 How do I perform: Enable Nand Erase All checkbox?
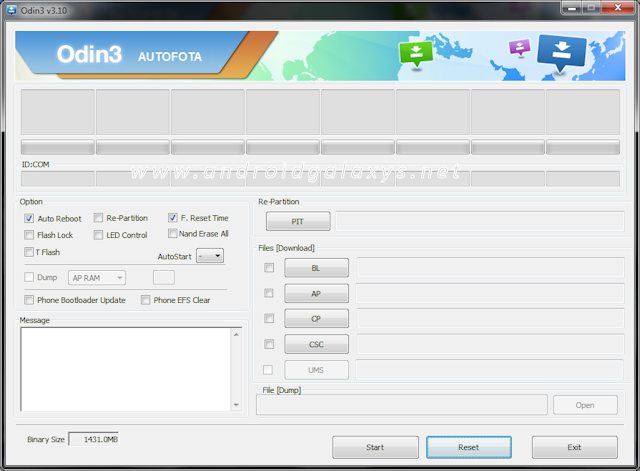pyautogui.click(x=173, y=234)
